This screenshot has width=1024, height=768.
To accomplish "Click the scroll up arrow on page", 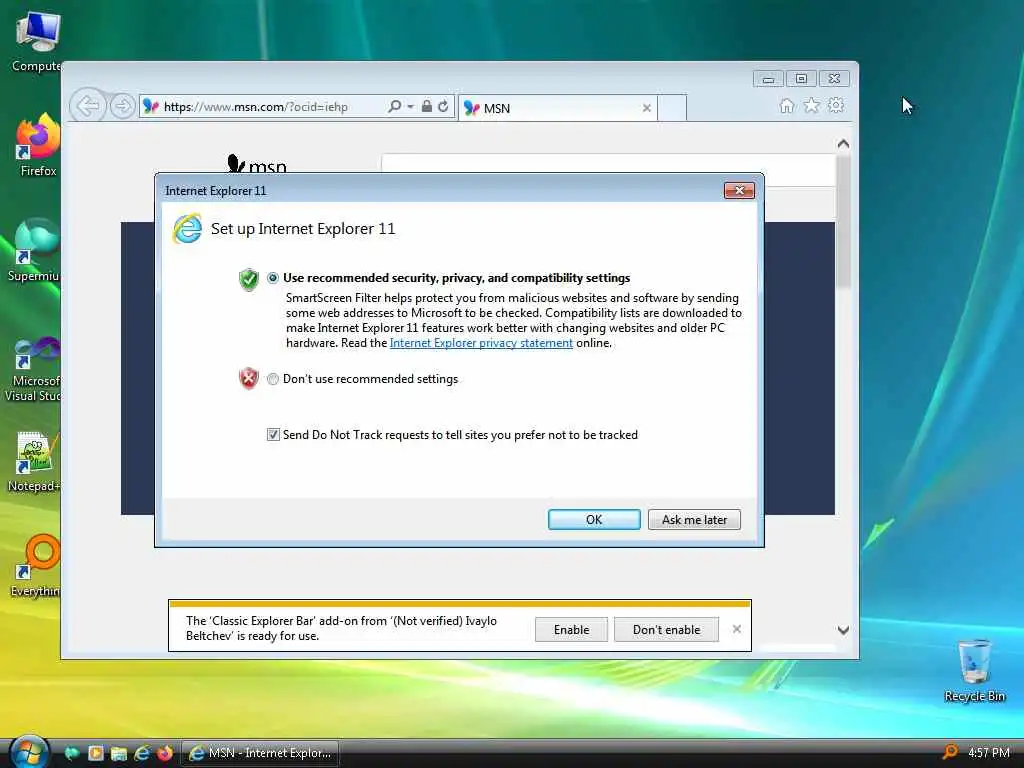I will [843, 144].
